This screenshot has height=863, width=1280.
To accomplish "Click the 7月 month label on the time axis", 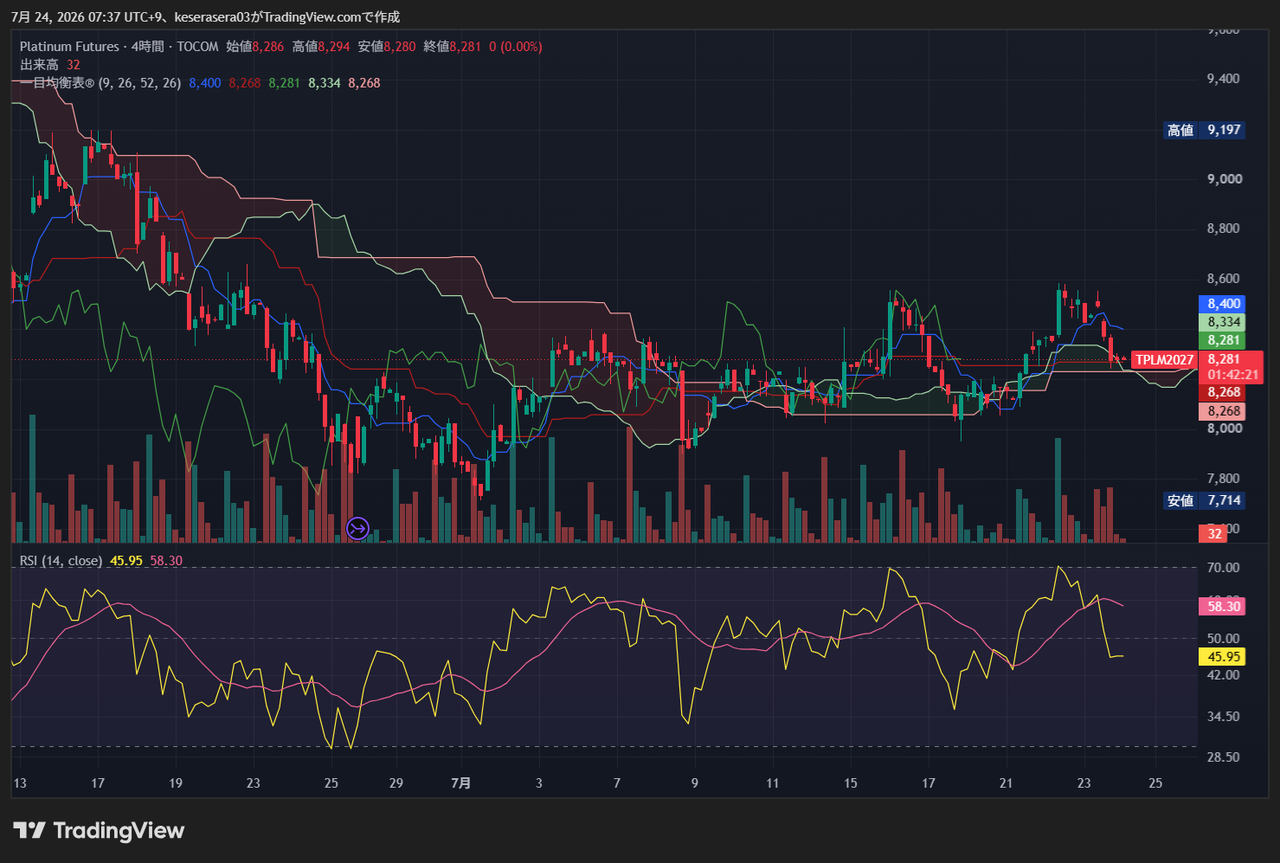I will (x=461, y=783).
